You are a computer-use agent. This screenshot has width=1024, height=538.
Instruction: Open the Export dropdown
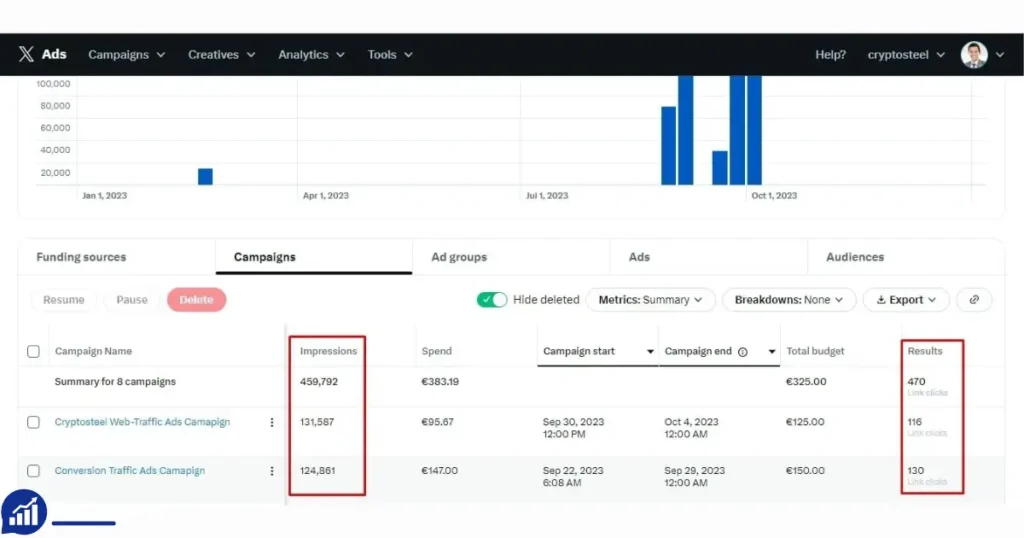tap(906, 300)
